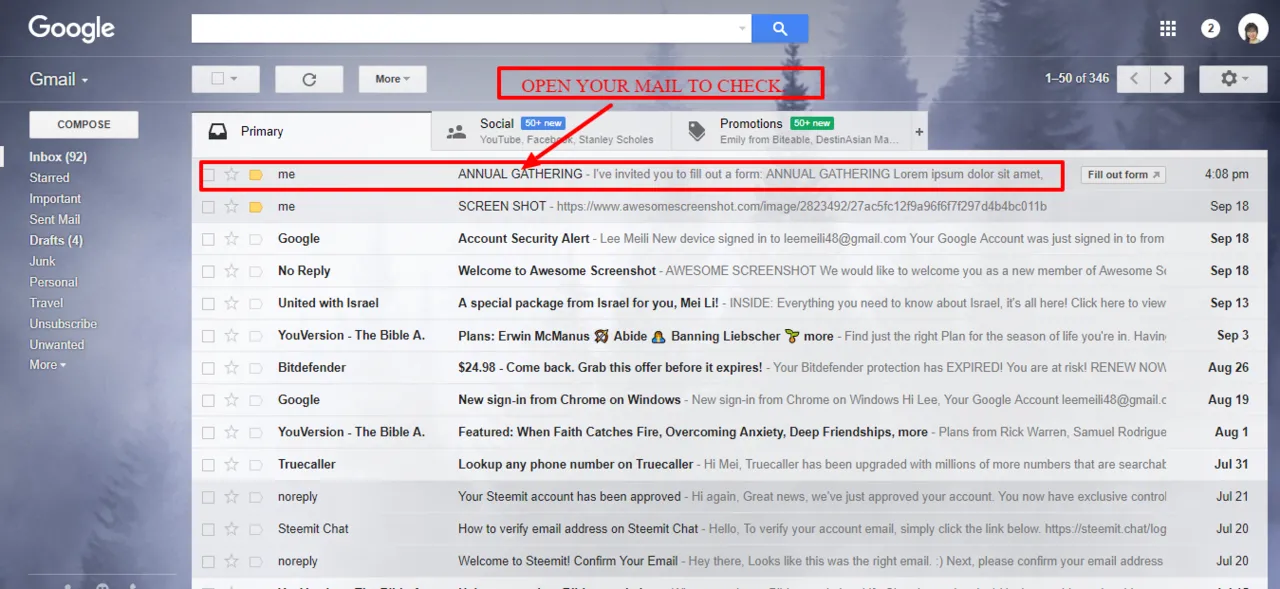The width and height of the screenshot is (1280, 589).
Task: Check the Bitdefender email row
Action: click(209, 368)
